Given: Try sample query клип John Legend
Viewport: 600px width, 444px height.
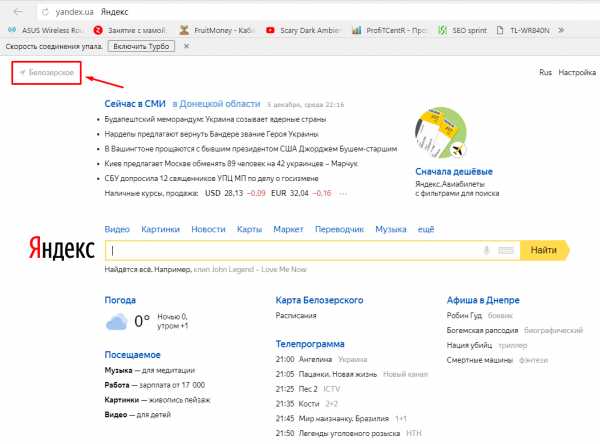Looking at the screenshot, I should (x=250, y=269).
